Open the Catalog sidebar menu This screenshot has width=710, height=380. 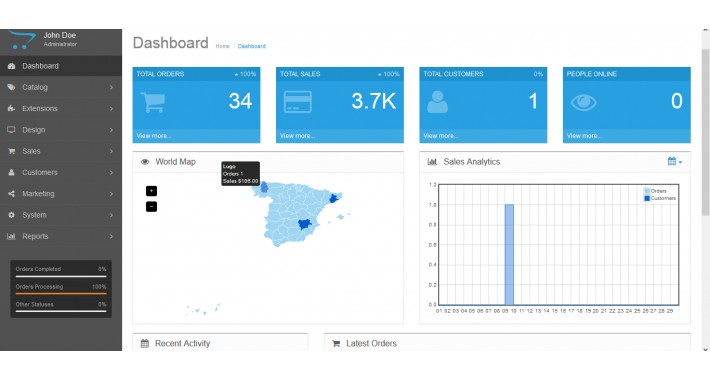(x=61, y=87)
